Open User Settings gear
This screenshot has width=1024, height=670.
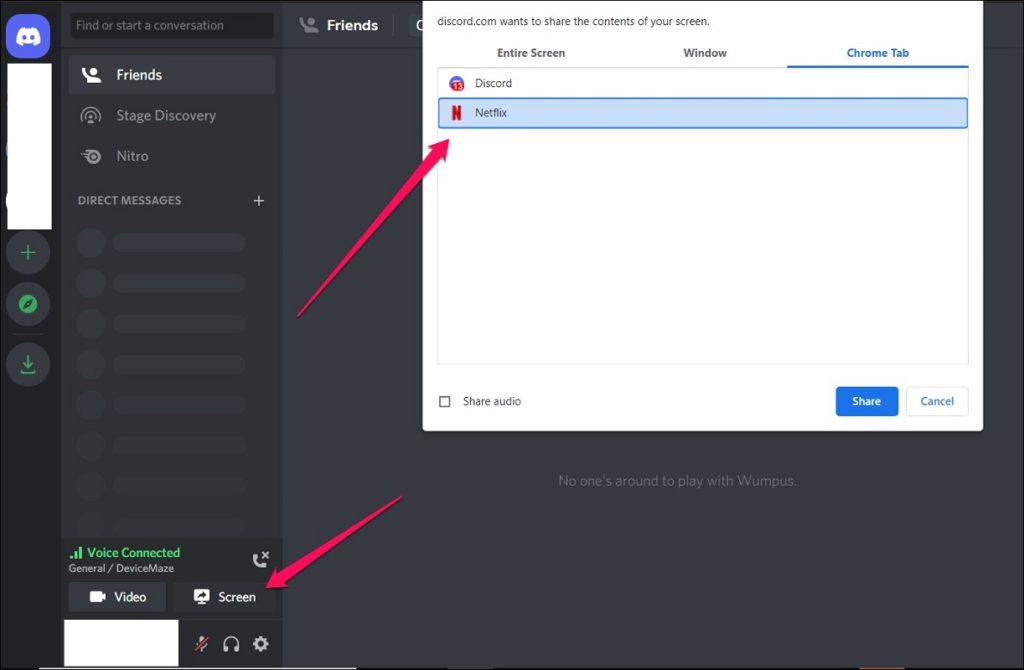click(261, 644)
